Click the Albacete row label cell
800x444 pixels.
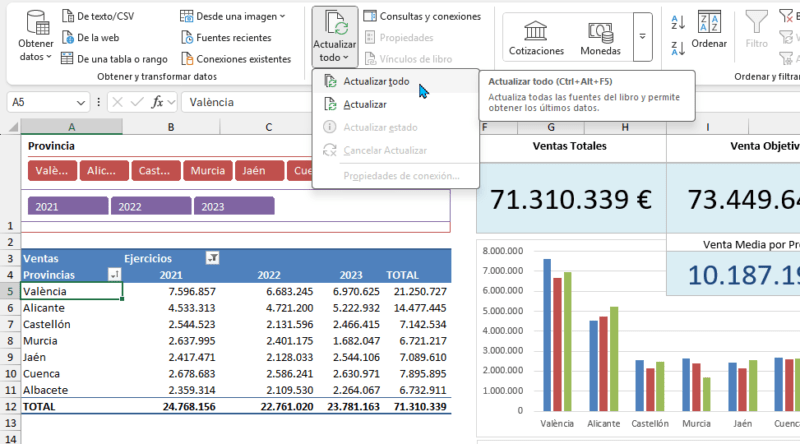point(71,390)
